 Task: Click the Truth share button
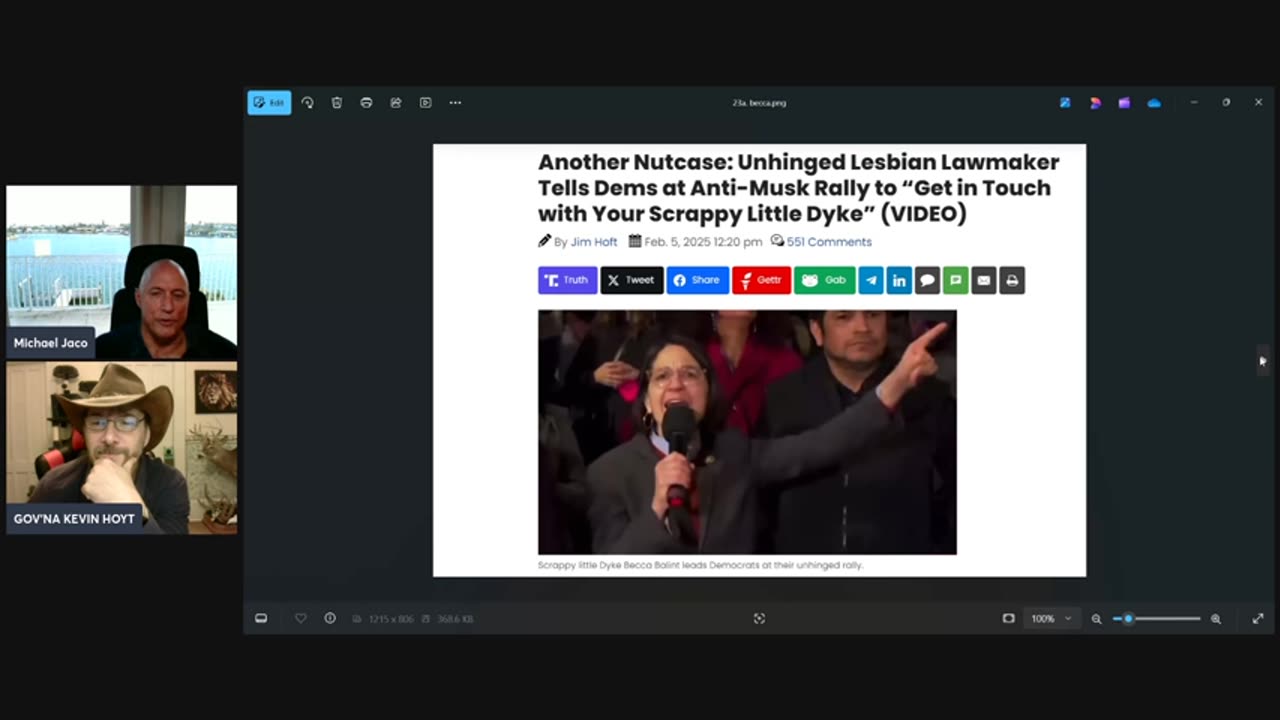(x=567, y=280)
